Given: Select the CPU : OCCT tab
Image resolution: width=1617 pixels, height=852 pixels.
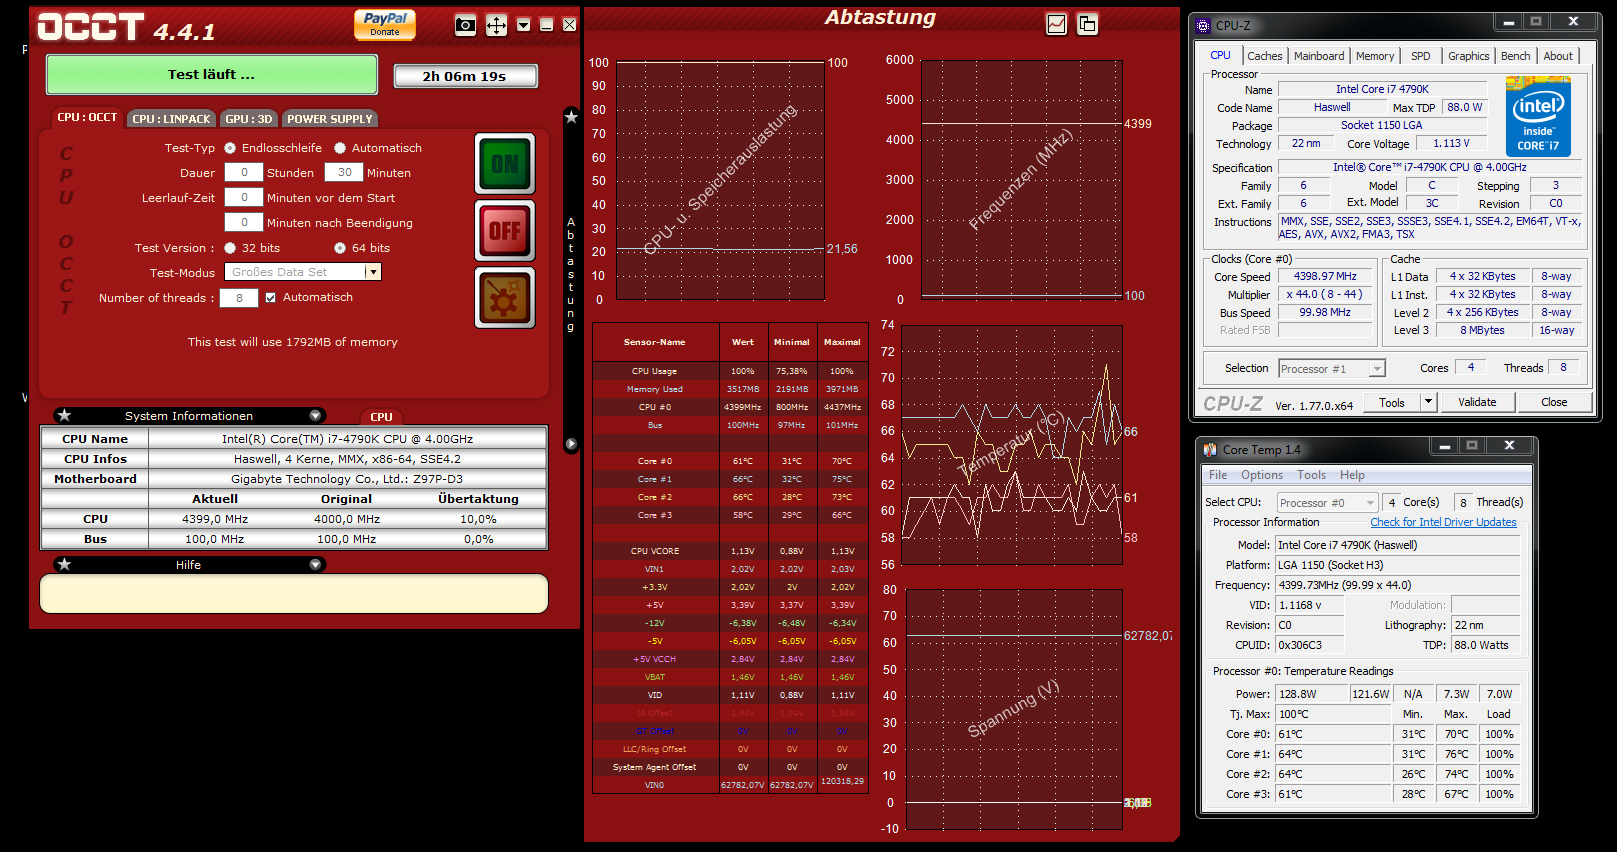Looking at the screenshot, I should pos(87,118).
